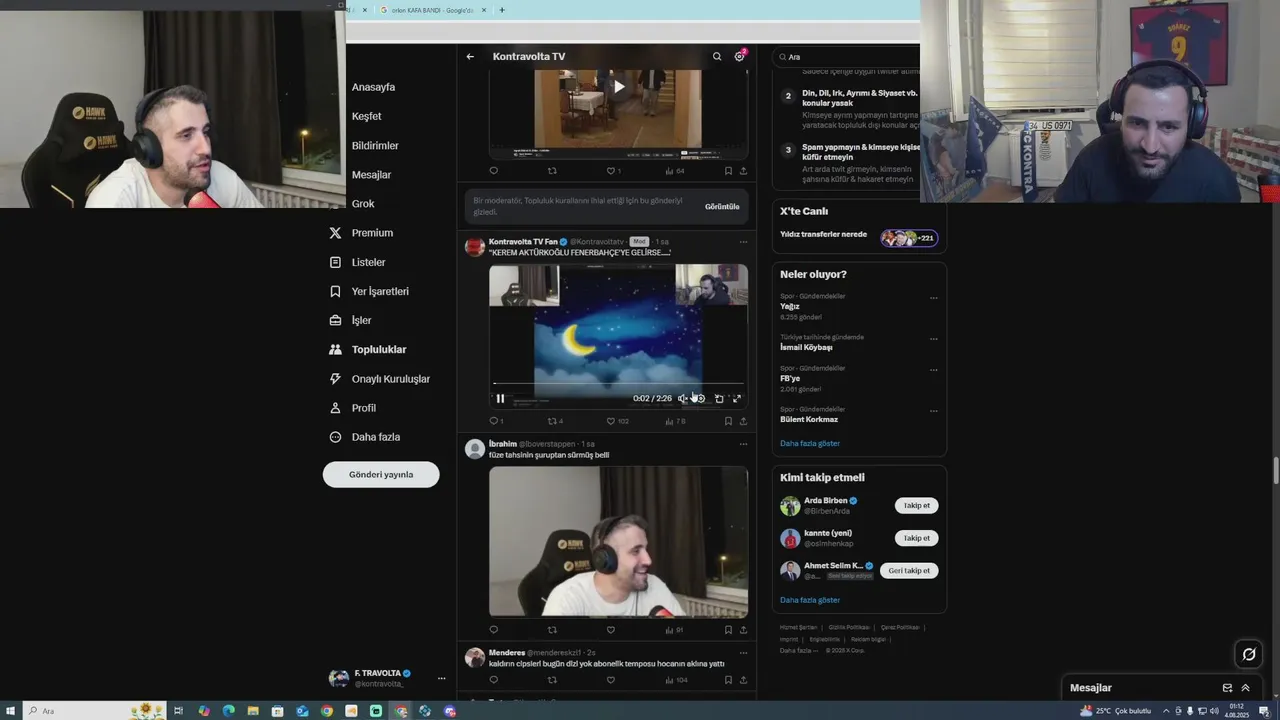
Task: Click the Gönderi yayınla button
Action: click(381, 474)
